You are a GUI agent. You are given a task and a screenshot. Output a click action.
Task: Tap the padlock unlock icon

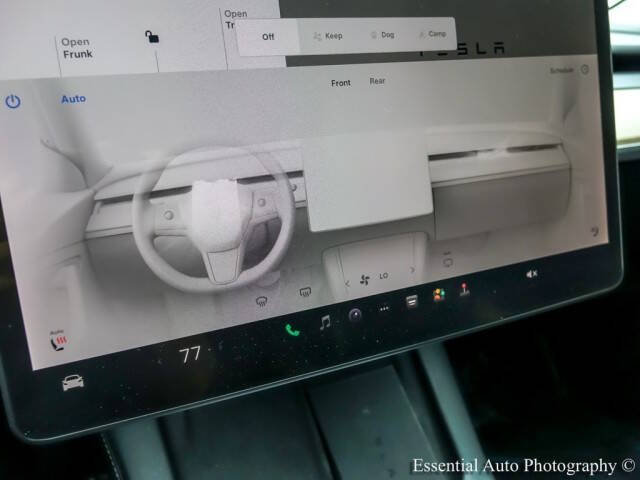pyautogui.click(x=152, y=37)
